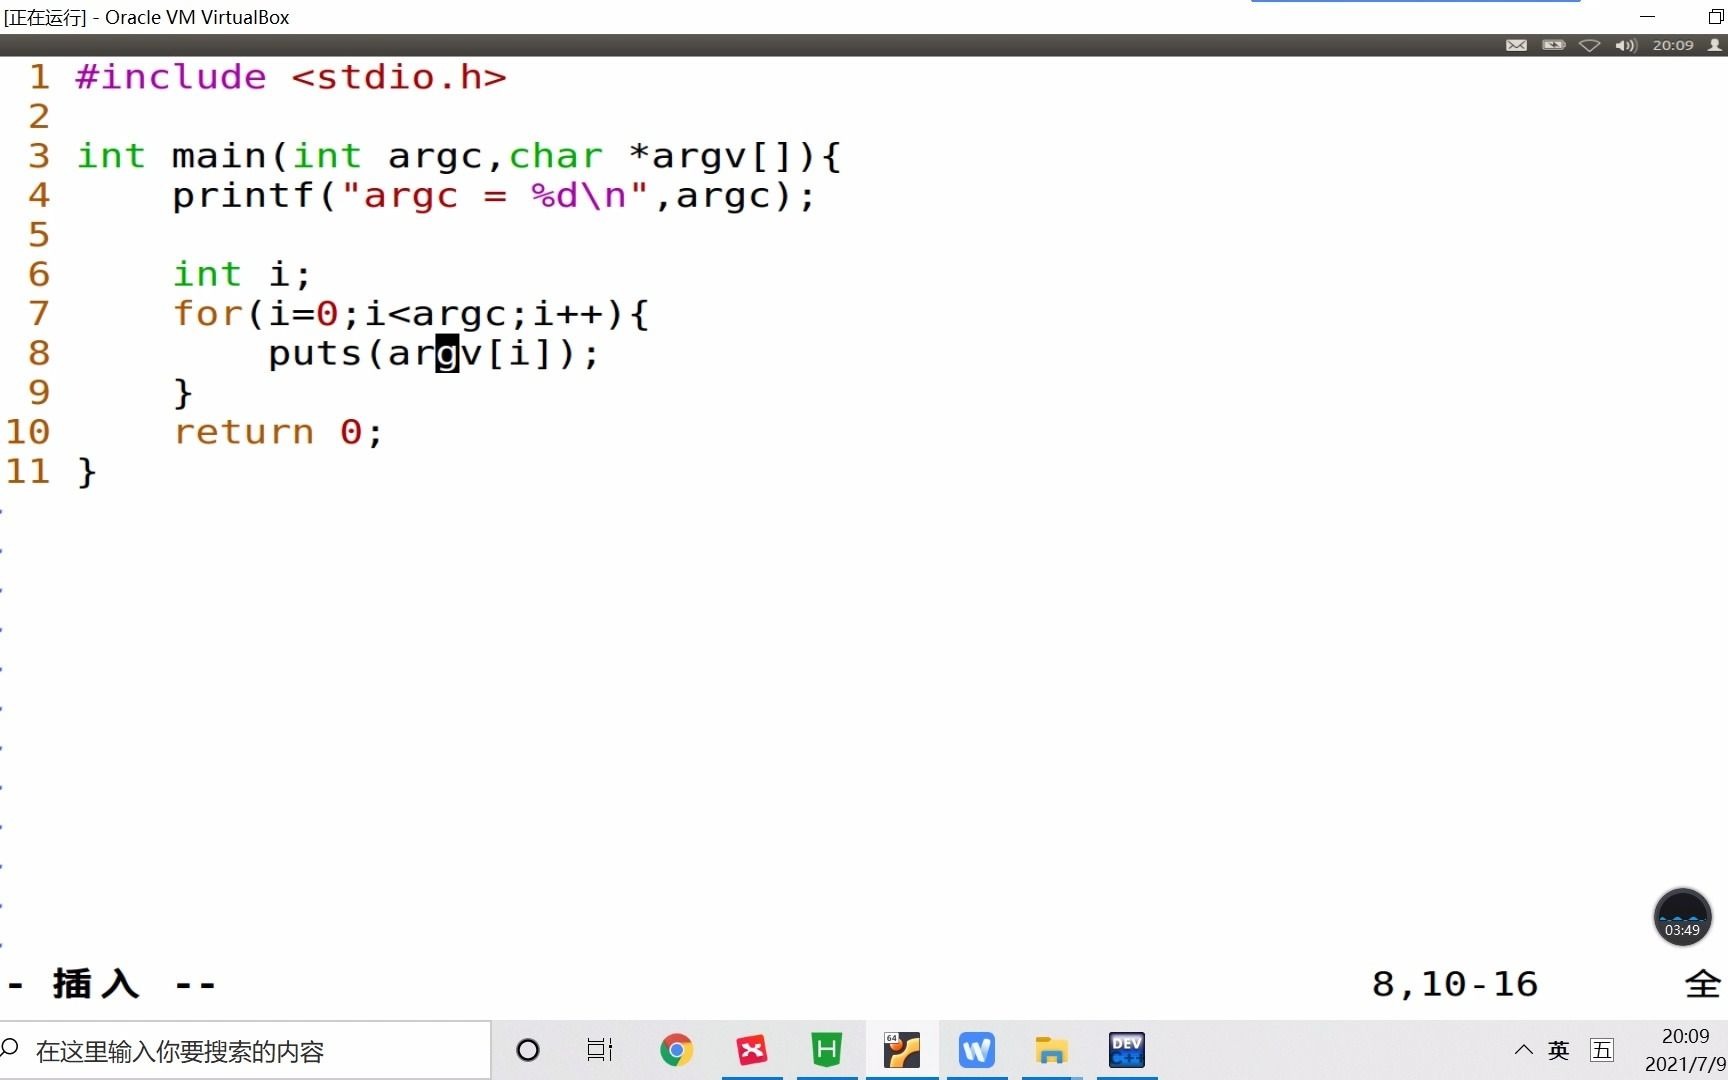Image resolution: width=1728 pixels, height=1080 pixels.
Task: Click the Windows search box
Action: tap(245, 1051)
